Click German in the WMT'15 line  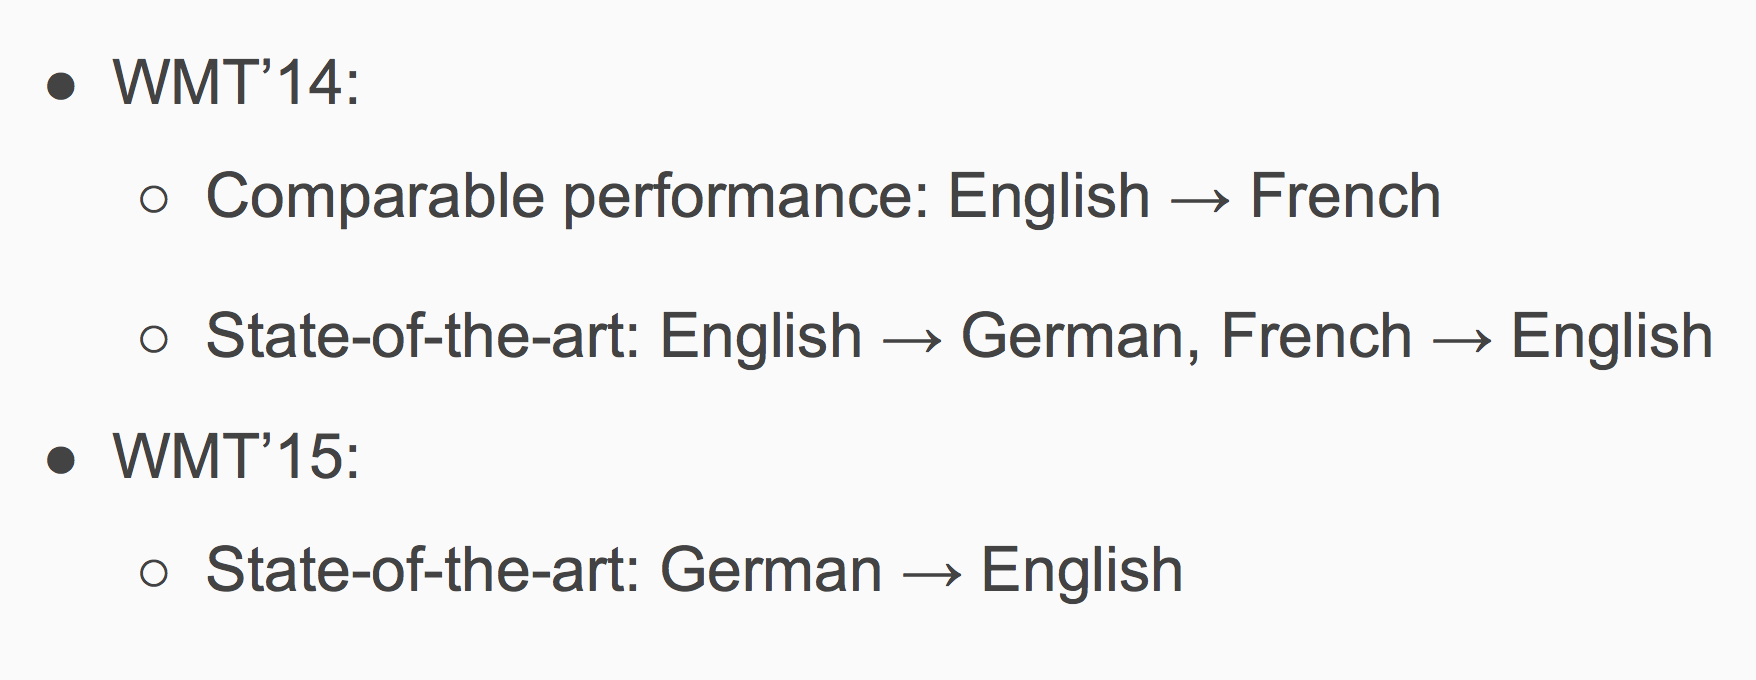point(771,570)
